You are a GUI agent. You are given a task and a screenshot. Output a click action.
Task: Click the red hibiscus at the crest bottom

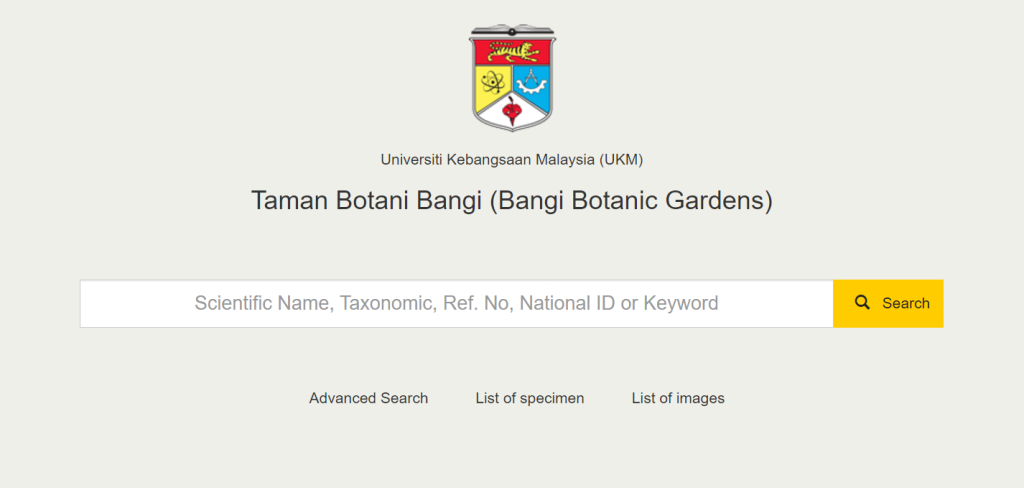[512, 110]
